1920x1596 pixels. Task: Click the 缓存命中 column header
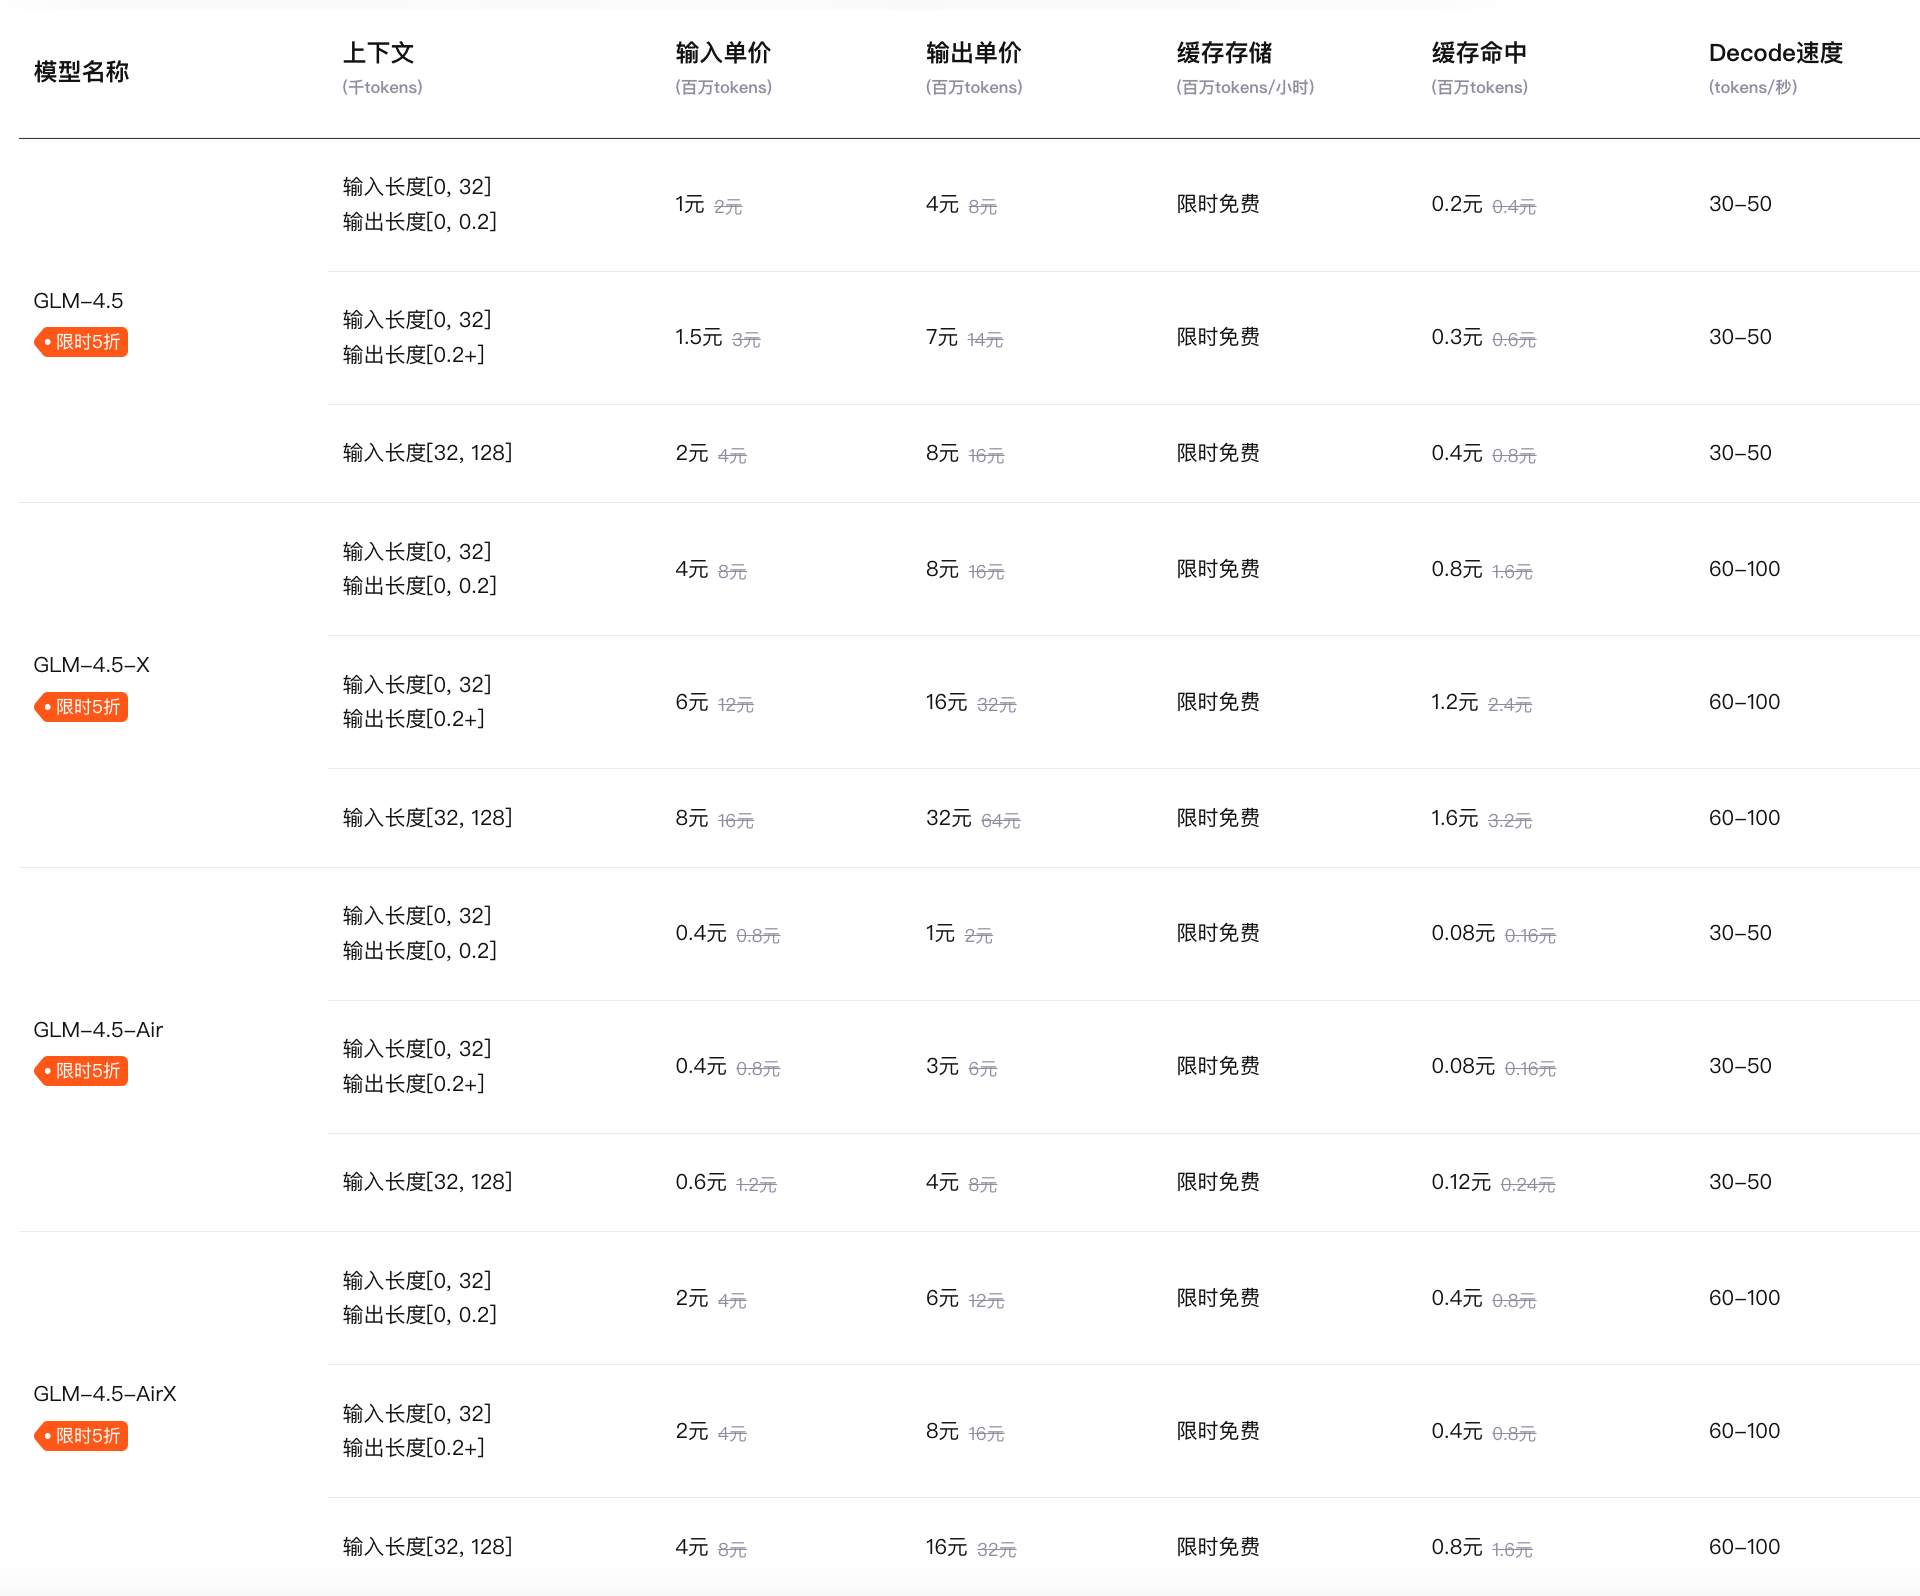[x=1478, y=53]
